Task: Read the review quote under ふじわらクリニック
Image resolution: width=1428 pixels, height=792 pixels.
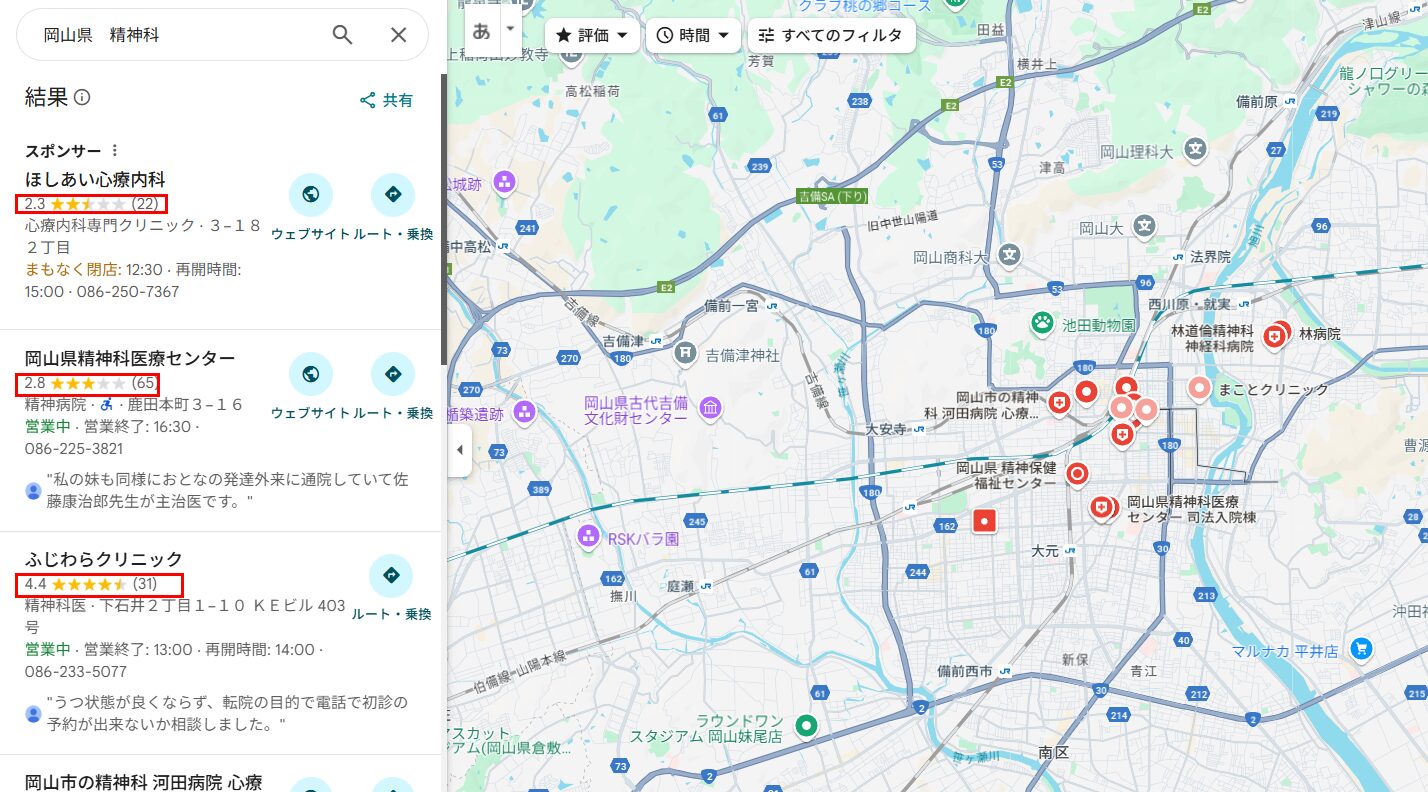Action: tap(228, 713)
